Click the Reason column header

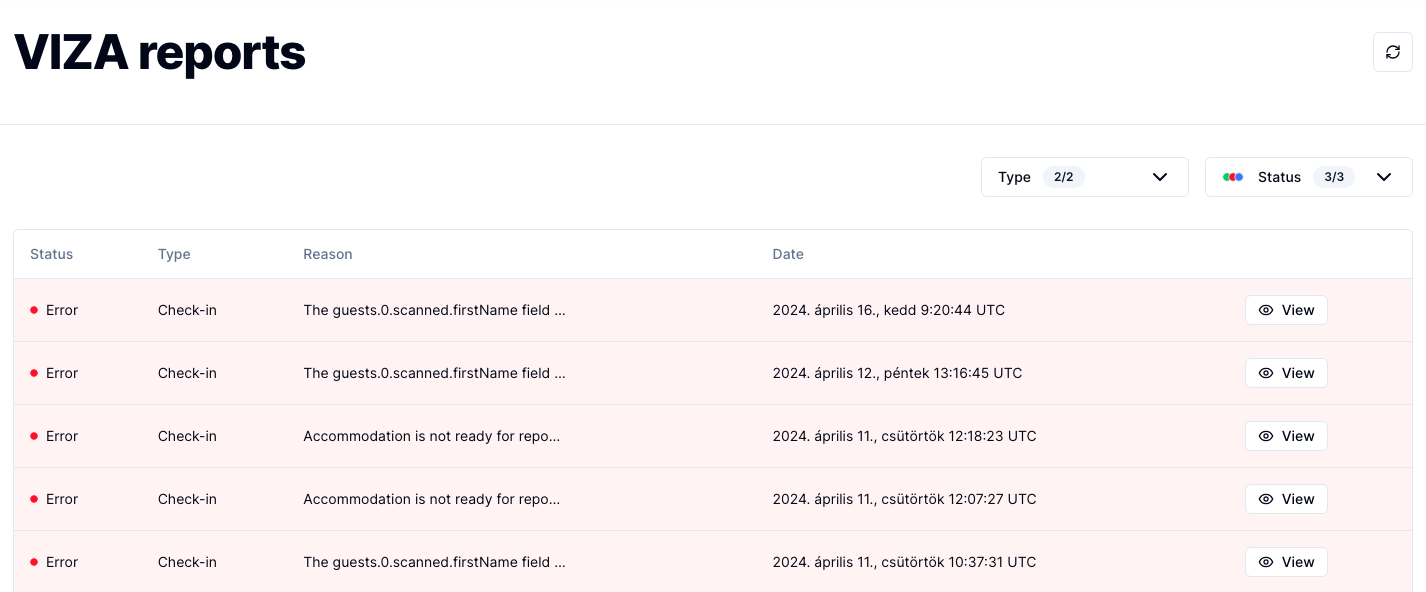point(328,254)
